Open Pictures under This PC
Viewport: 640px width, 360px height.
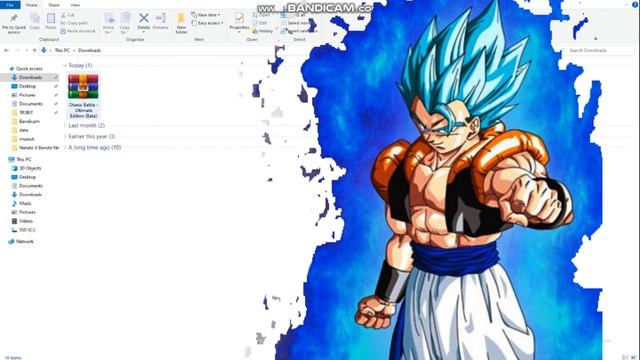click(x=27, y=212)
